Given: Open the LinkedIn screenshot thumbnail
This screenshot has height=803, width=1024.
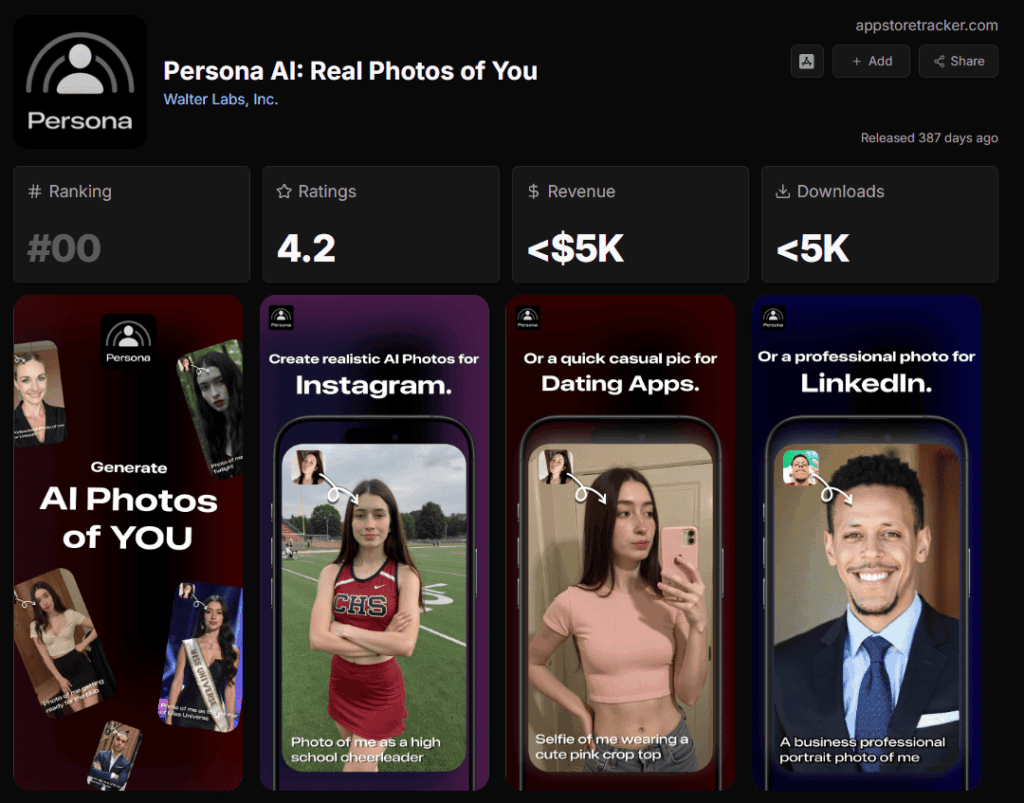Looking at the screenshot, I should point(867,543).
